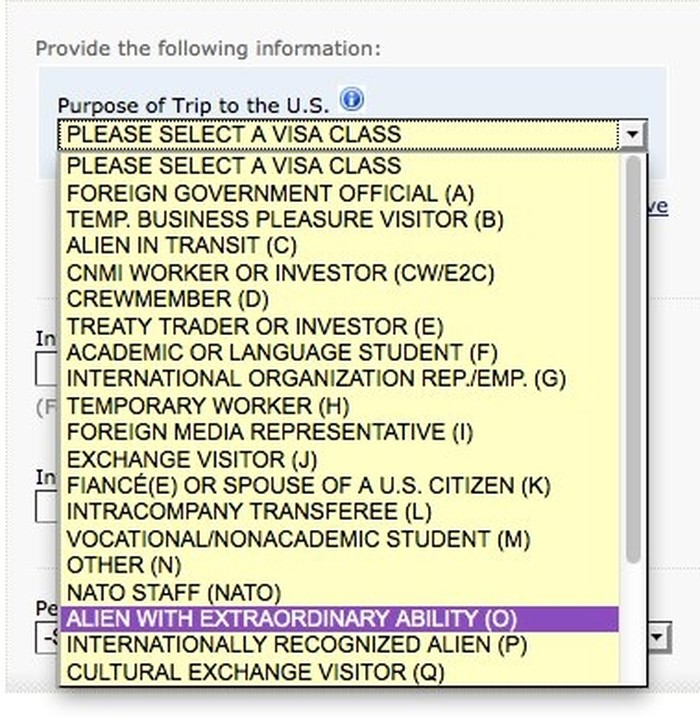Choose INTRACOMPANY TRANSFEREE (L)

339,512
